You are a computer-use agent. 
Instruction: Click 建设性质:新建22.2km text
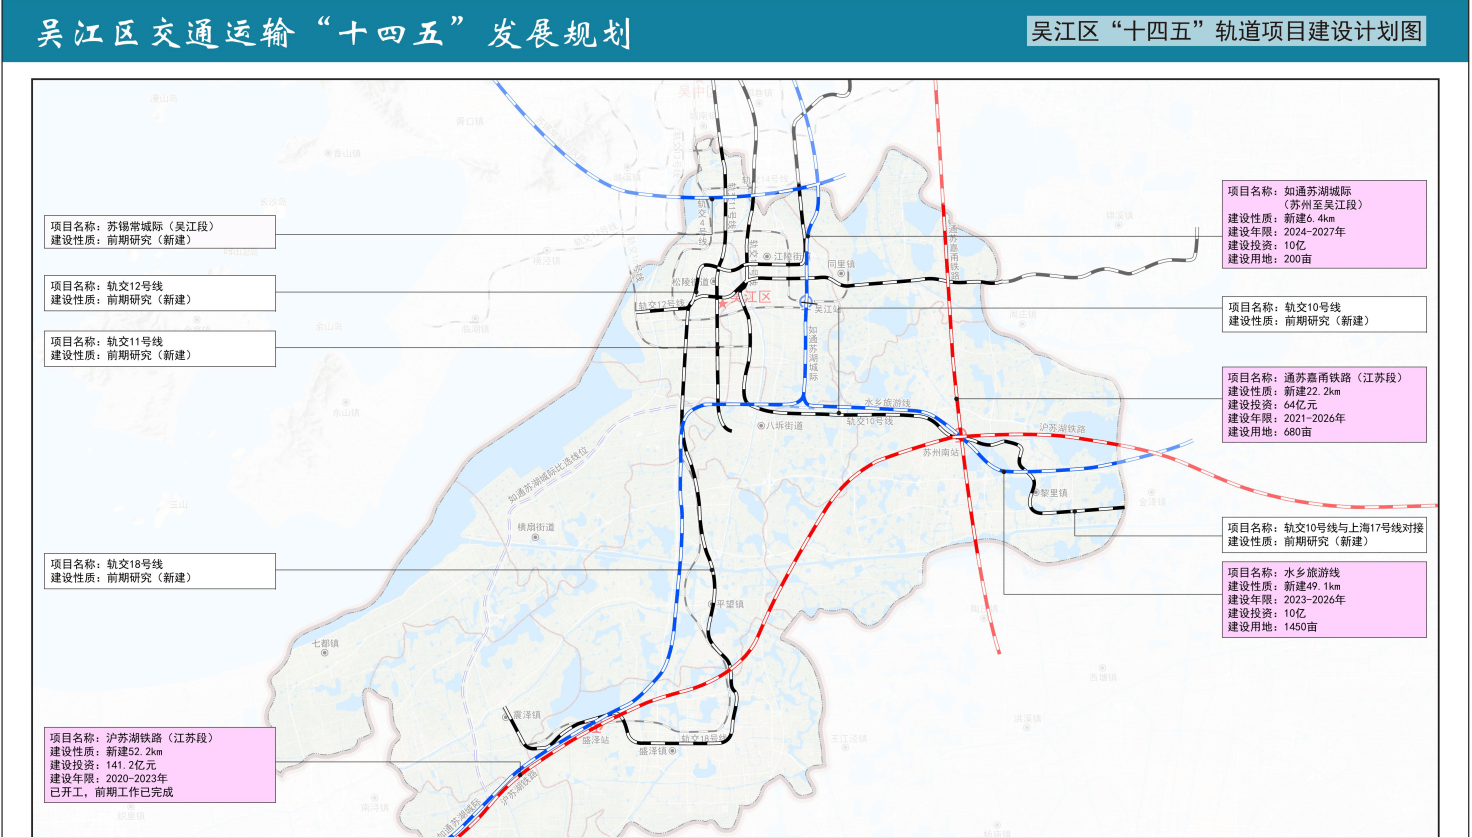(x=1284, y=391)
